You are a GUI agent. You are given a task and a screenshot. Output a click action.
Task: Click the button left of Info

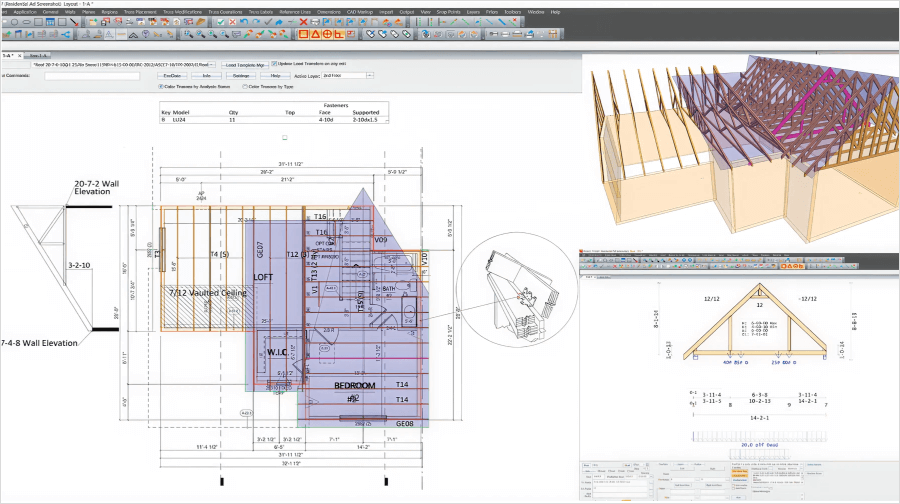tap(172, 75)
